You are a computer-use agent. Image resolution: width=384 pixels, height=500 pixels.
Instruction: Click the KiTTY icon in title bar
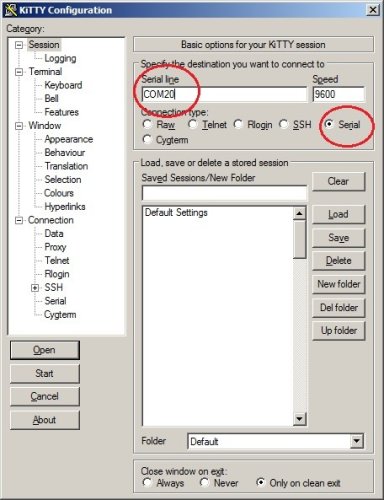[10, 10]
